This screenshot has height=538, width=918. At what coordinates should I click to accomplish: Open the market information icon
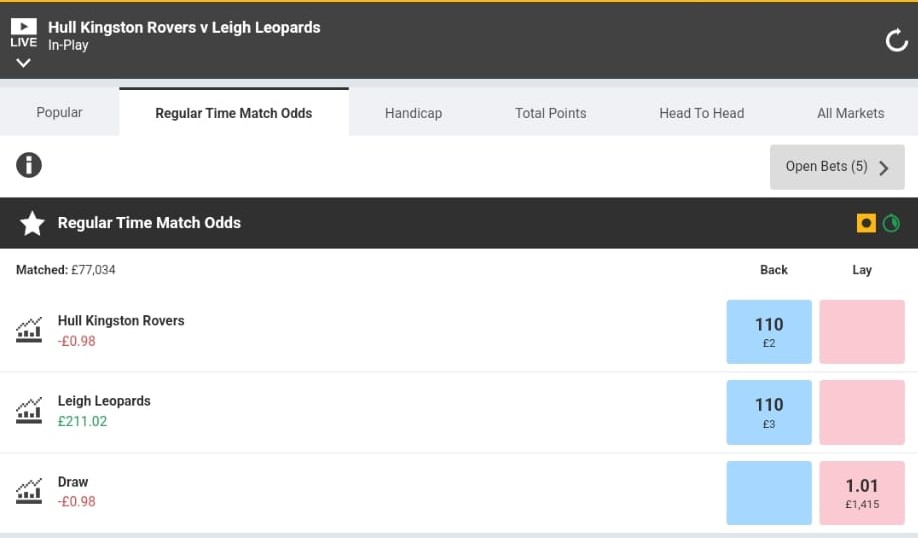pyautogui.click(x=29, y=165)
